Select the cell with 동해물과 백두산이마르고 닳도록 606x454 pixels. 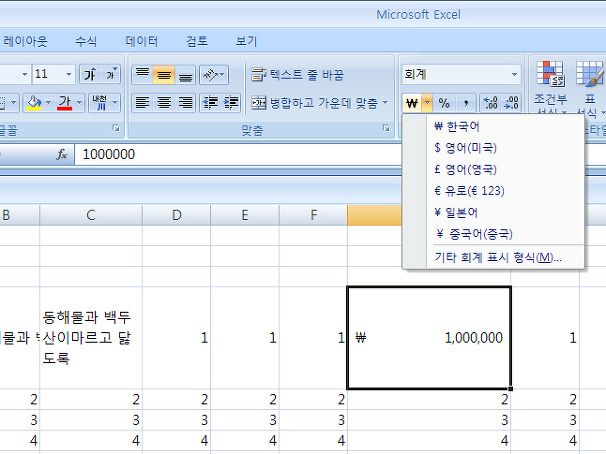click(91, 338)
